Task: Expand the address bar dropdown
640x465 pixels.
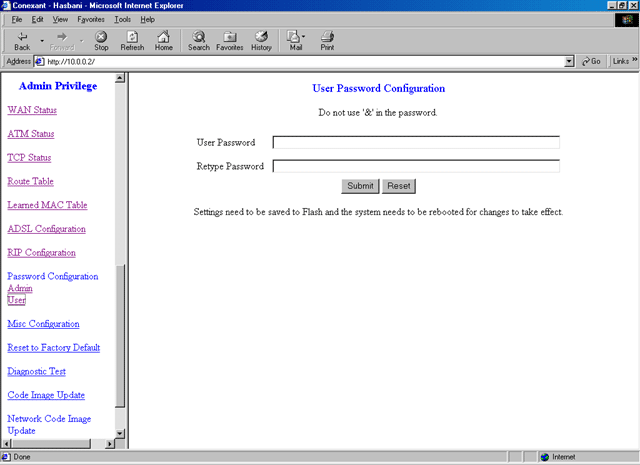Action: pyautogui.click(x=569, y=62)
